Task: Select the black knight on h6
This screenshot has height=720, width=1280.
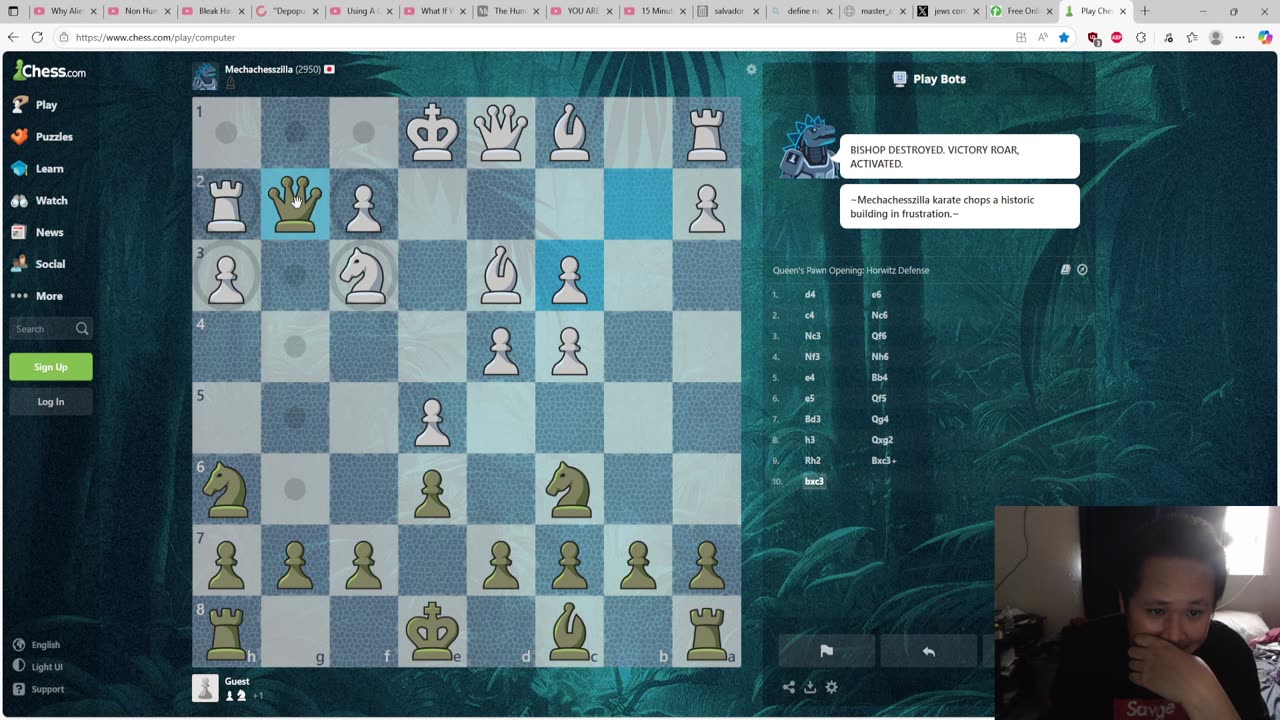Action: (227, 489)
